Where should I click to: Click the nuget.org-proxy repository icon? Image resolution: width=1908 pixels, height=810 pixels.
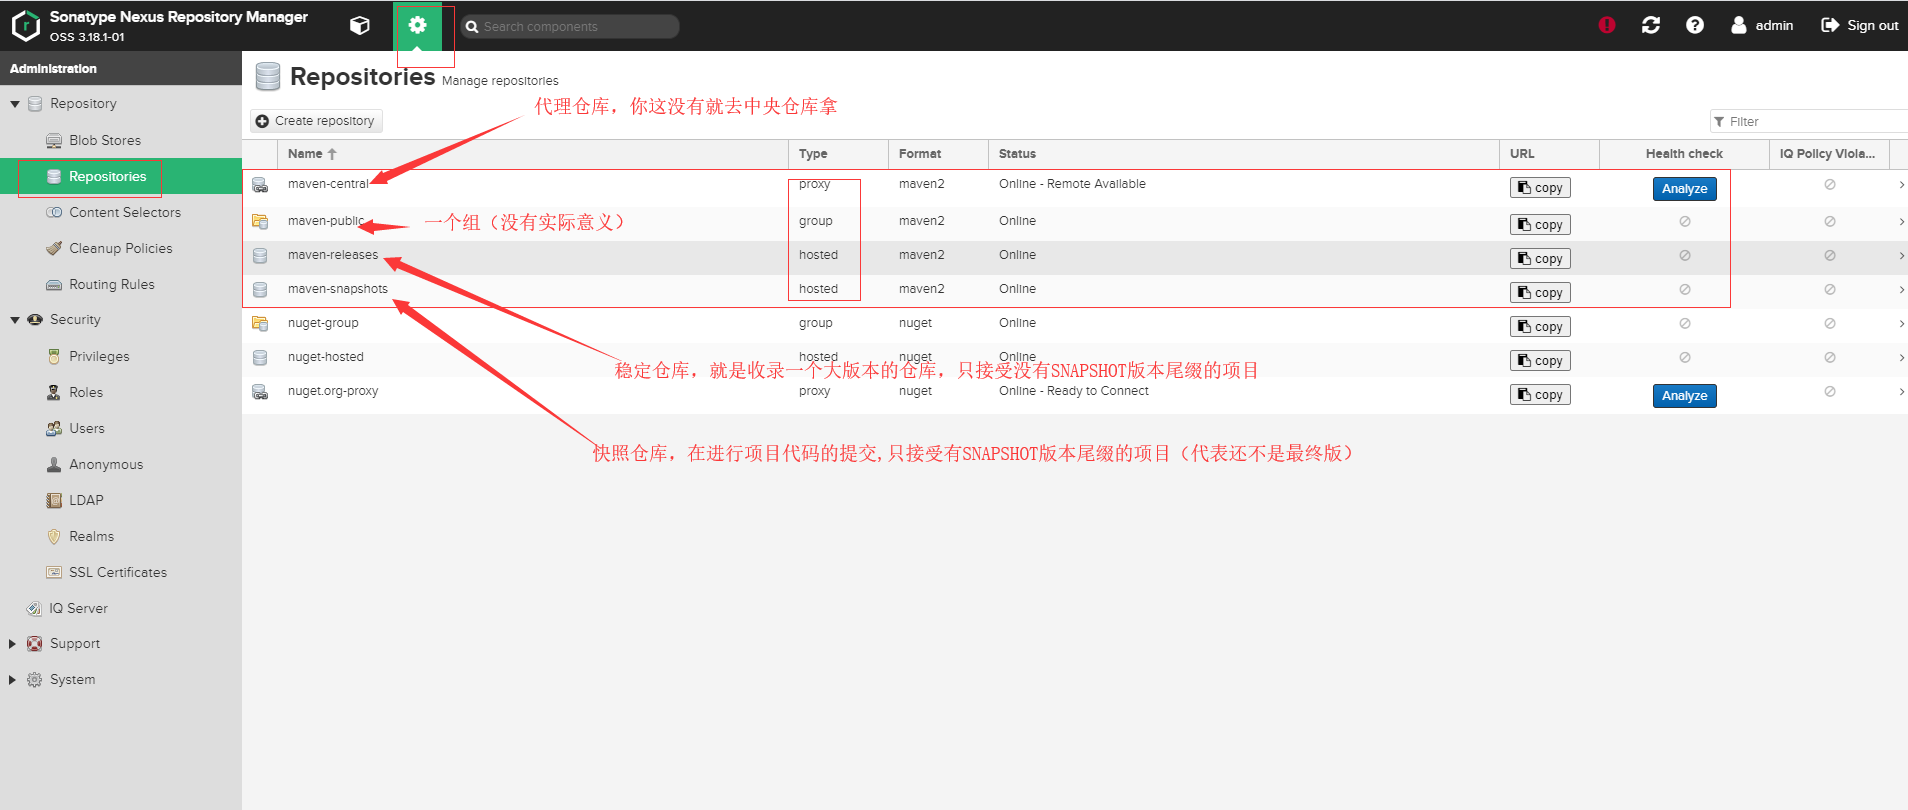260,392
